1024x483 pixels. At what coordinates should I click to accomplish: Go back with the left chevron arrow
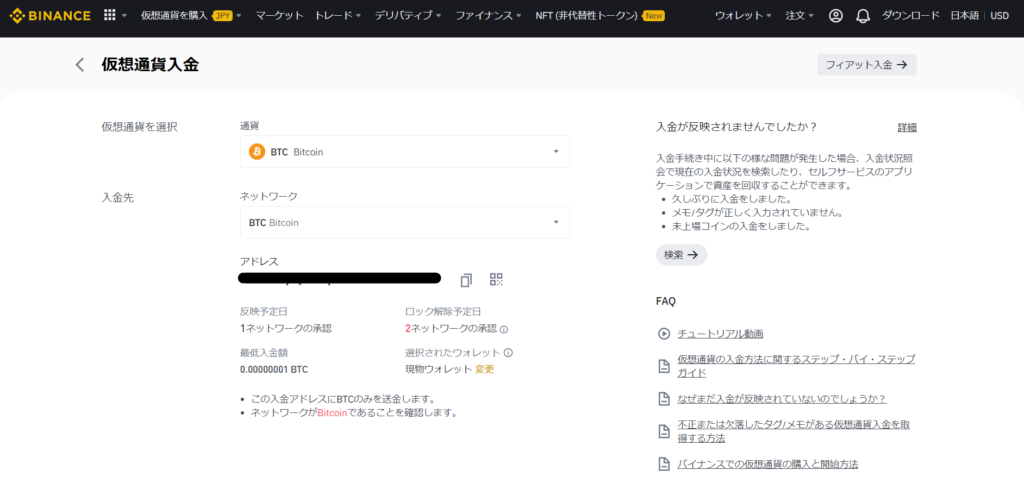point(80,65)
